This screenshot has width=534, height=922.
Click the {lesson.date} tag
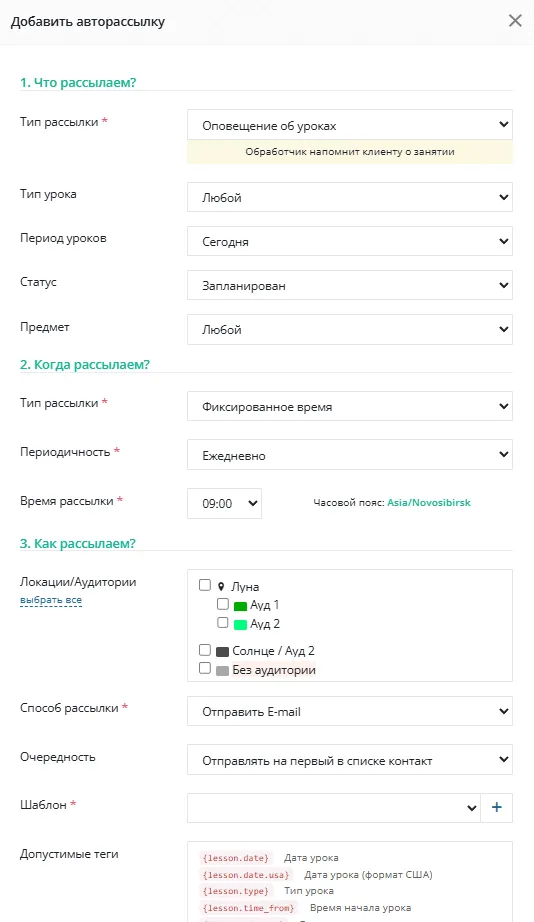point(235,858)
